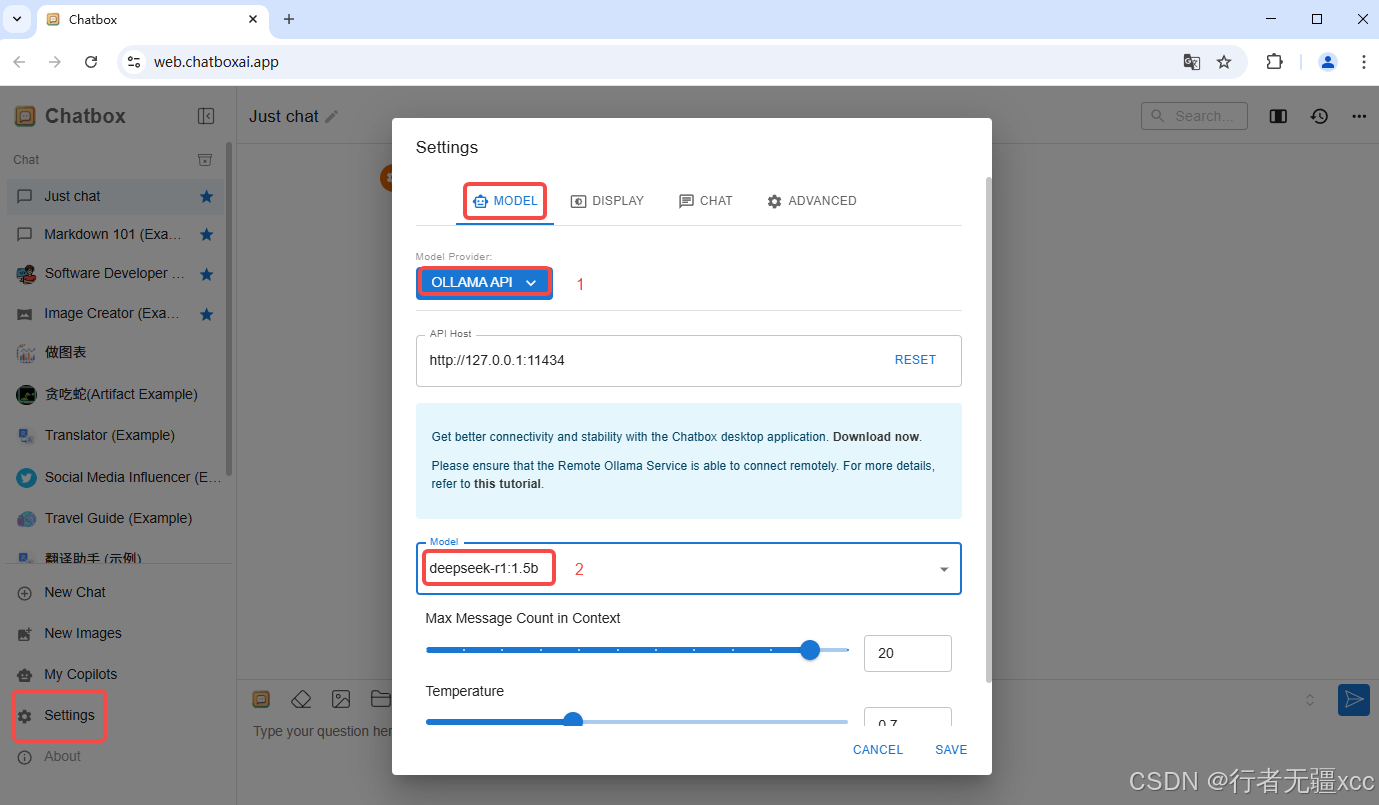The width and height of the screenshot is (1379, 805).
Task: Cancel the Settings dialog
Action: pos(878,750)
